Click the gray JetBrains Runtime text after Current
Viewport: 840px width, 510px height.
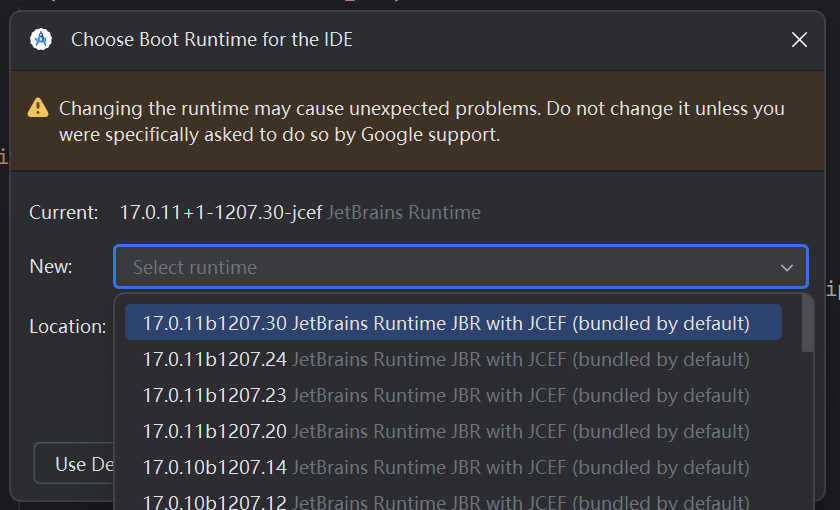404,213
